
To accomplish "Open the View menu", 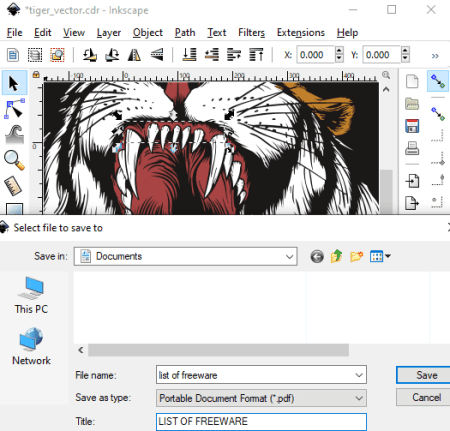I will [74, 33].
